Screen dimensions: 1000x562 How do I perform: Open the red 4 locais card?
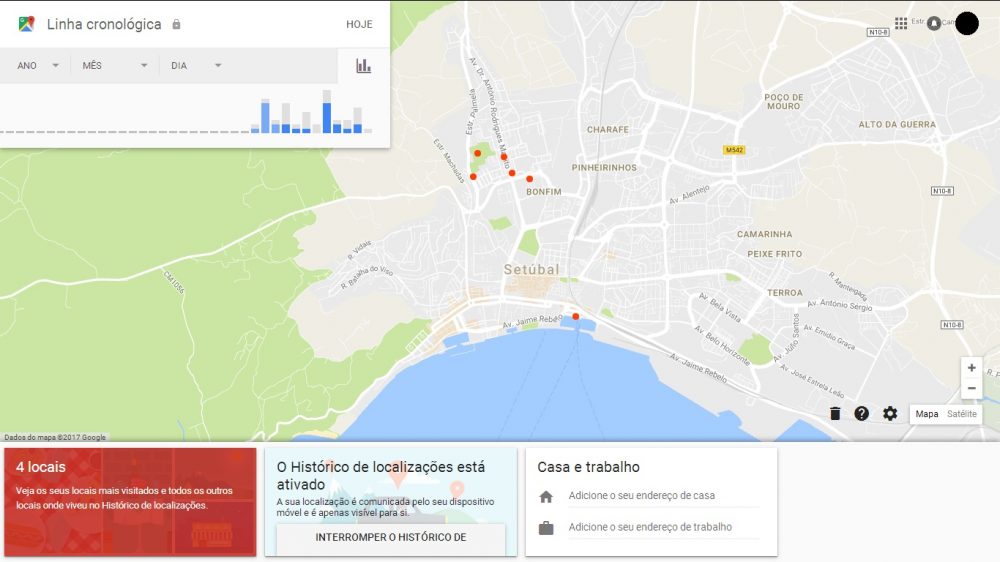(130, 502)
